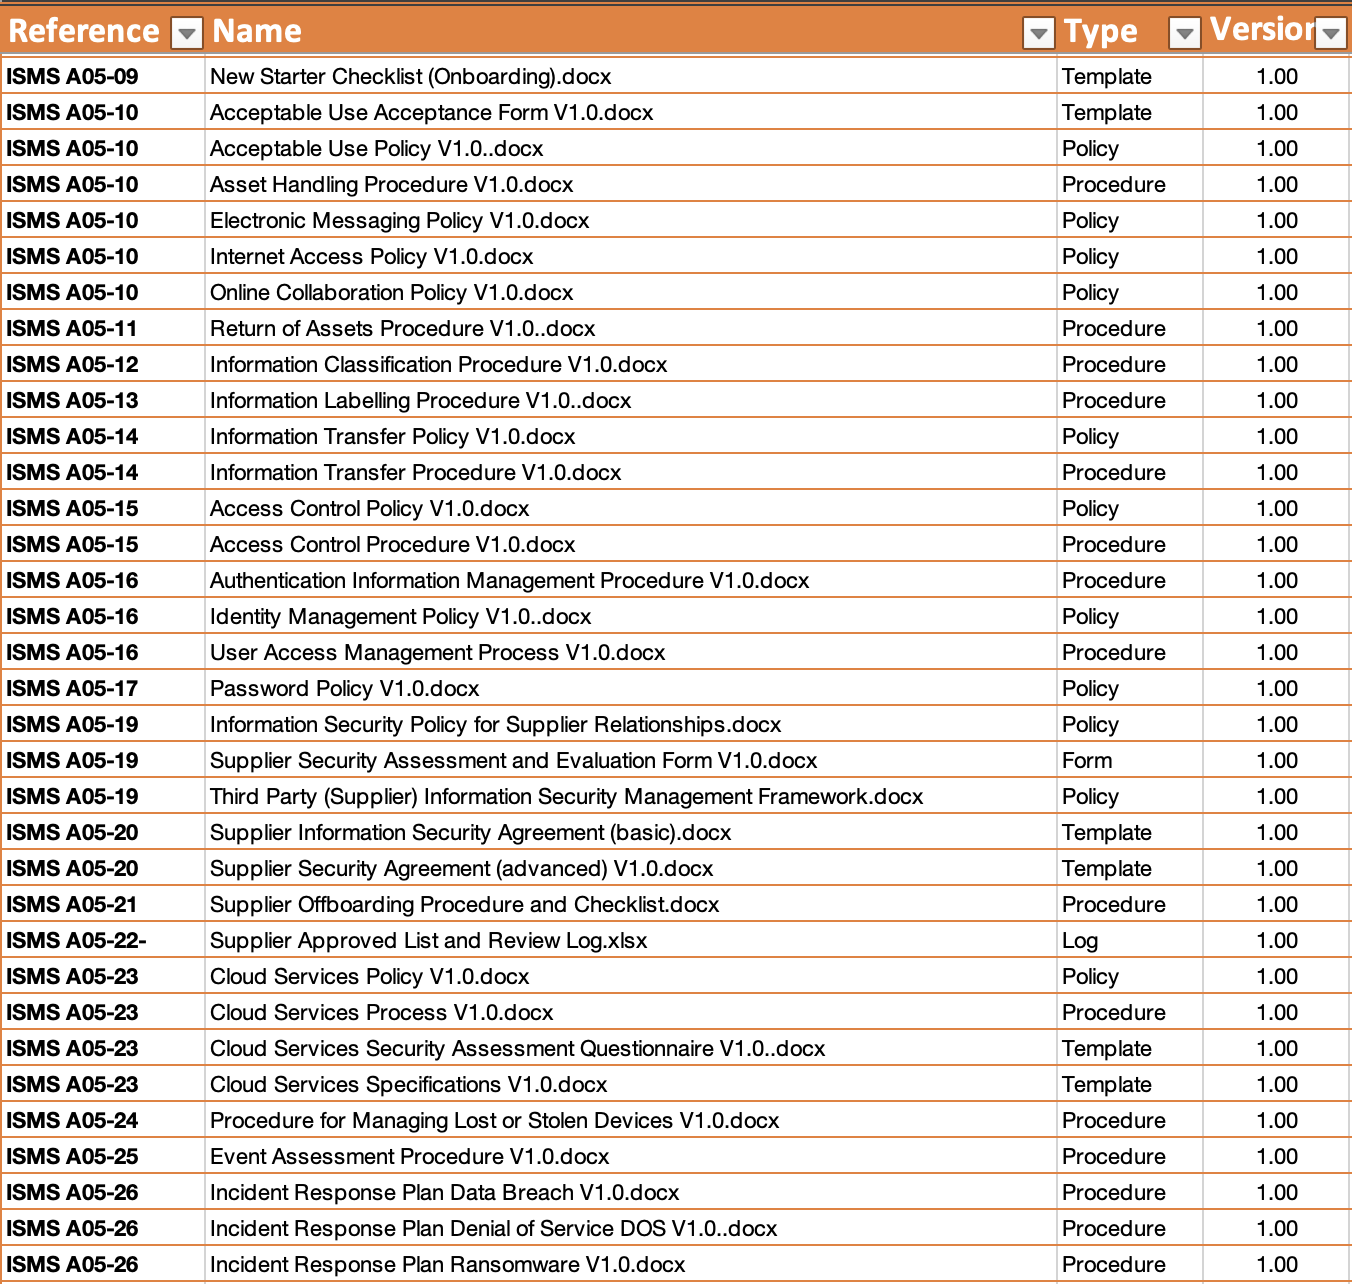1352x1284 pixels.
Task: Select Third Party (Supplier) Information Security Management Framework.docx
Action: [x=631, y=796]
